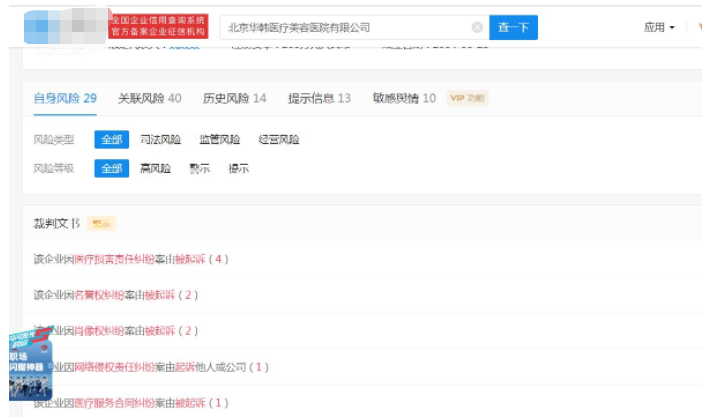Viewport: 708px width, 417px height.
Task: Open 名誉权纠纷 被起诉 (2) entry
Action: tap(116, 295)
